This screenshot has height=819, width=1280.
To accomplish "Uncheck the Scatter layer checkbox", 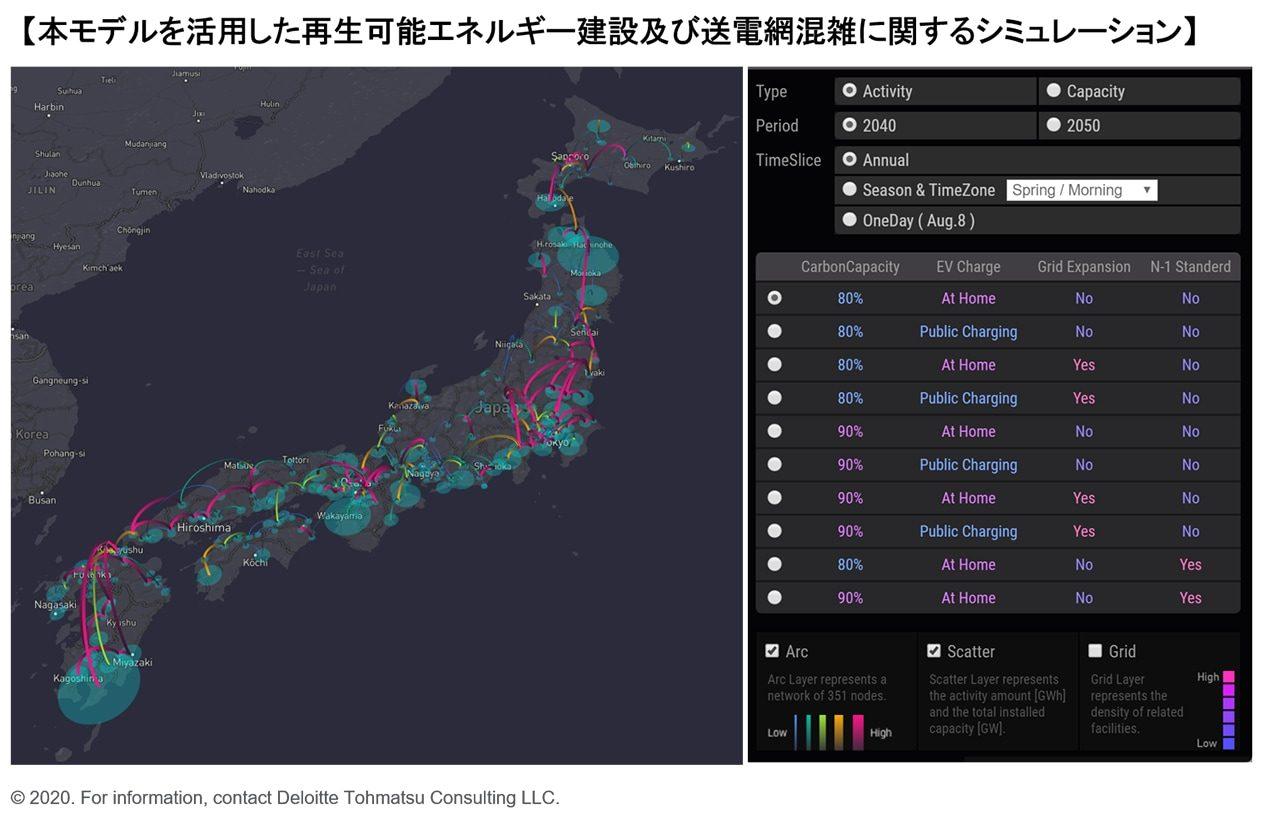I will coord(934,651).
